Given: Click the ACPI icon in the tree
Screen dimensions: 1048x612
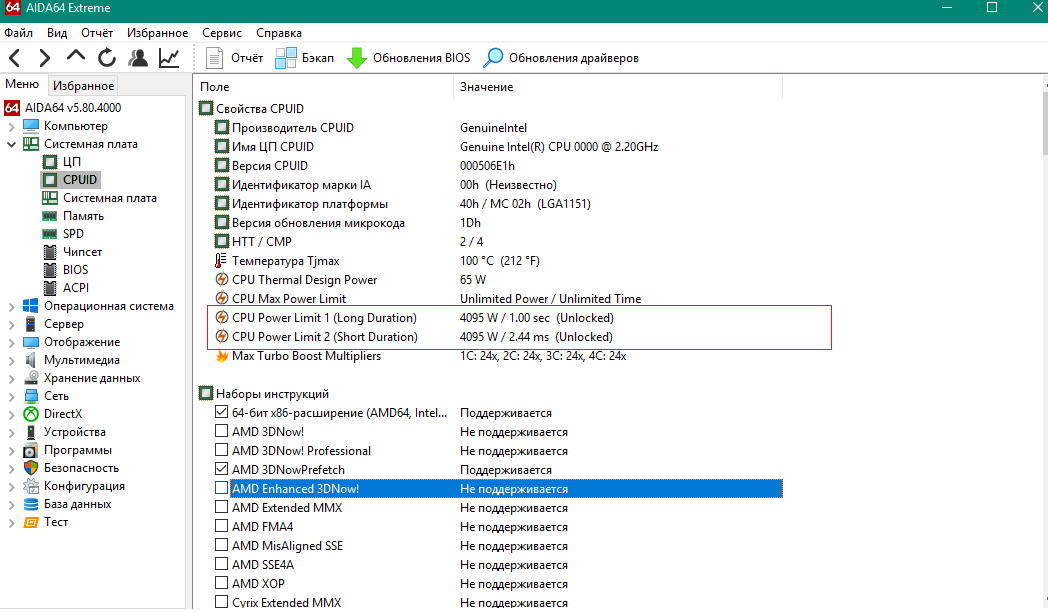Looking at the screenshot, I should tap(50, 288).
